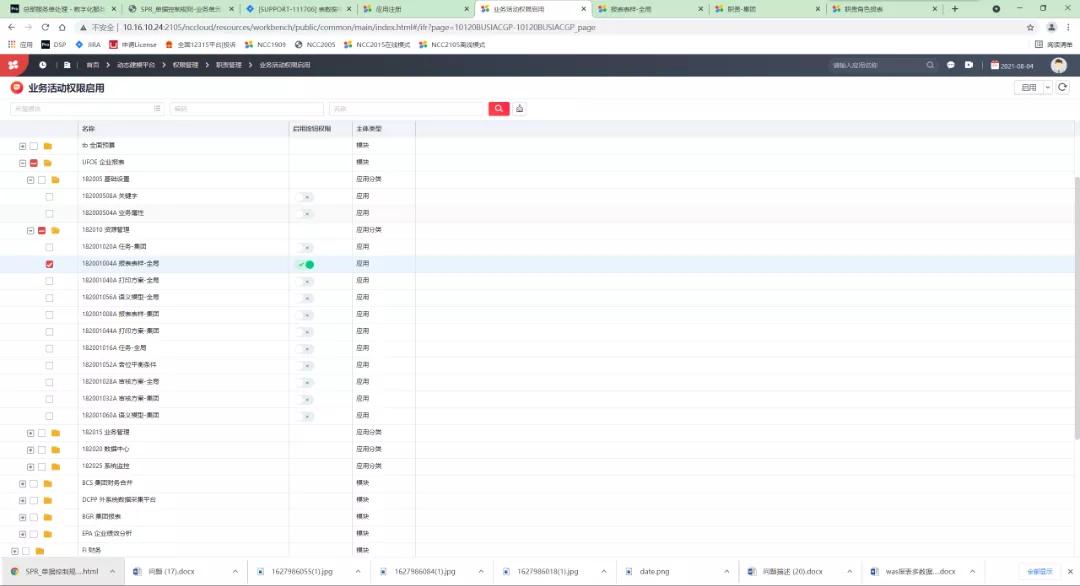Check the 182001040A 打印方案-全局 checkbox
Screen dimensions: 1080x586
click(49, 281)
